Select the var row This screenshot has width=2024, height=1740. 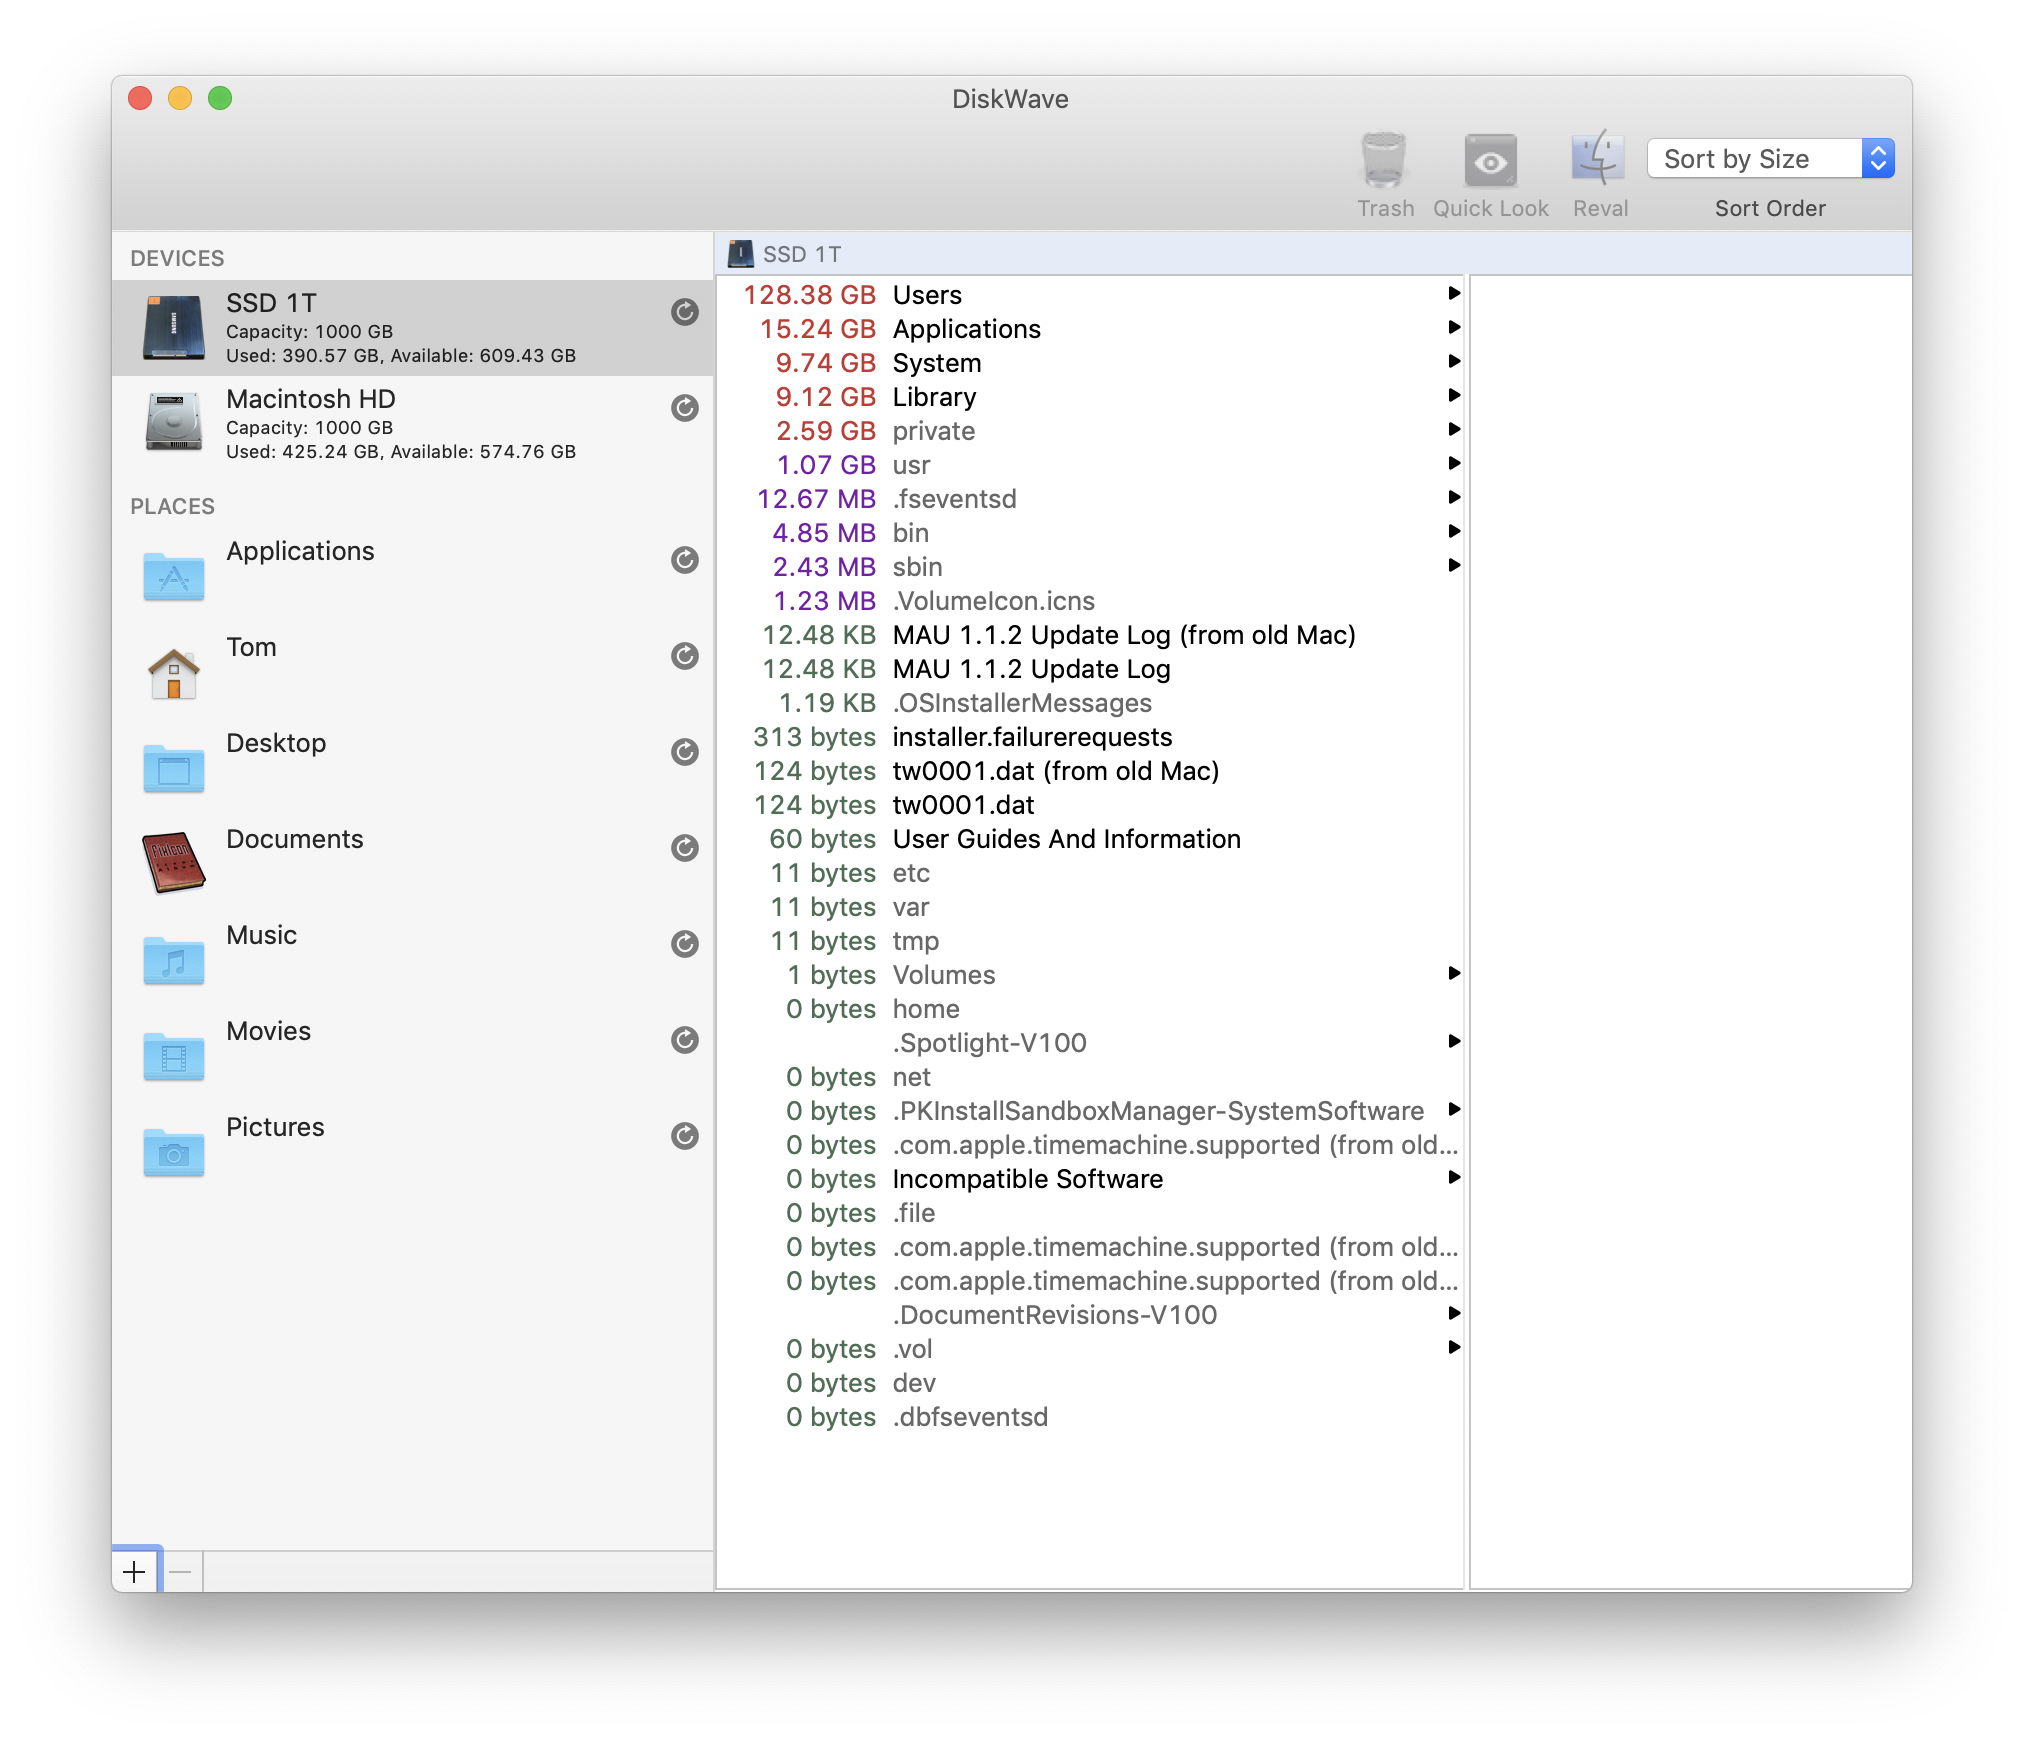coord(1090,907)
